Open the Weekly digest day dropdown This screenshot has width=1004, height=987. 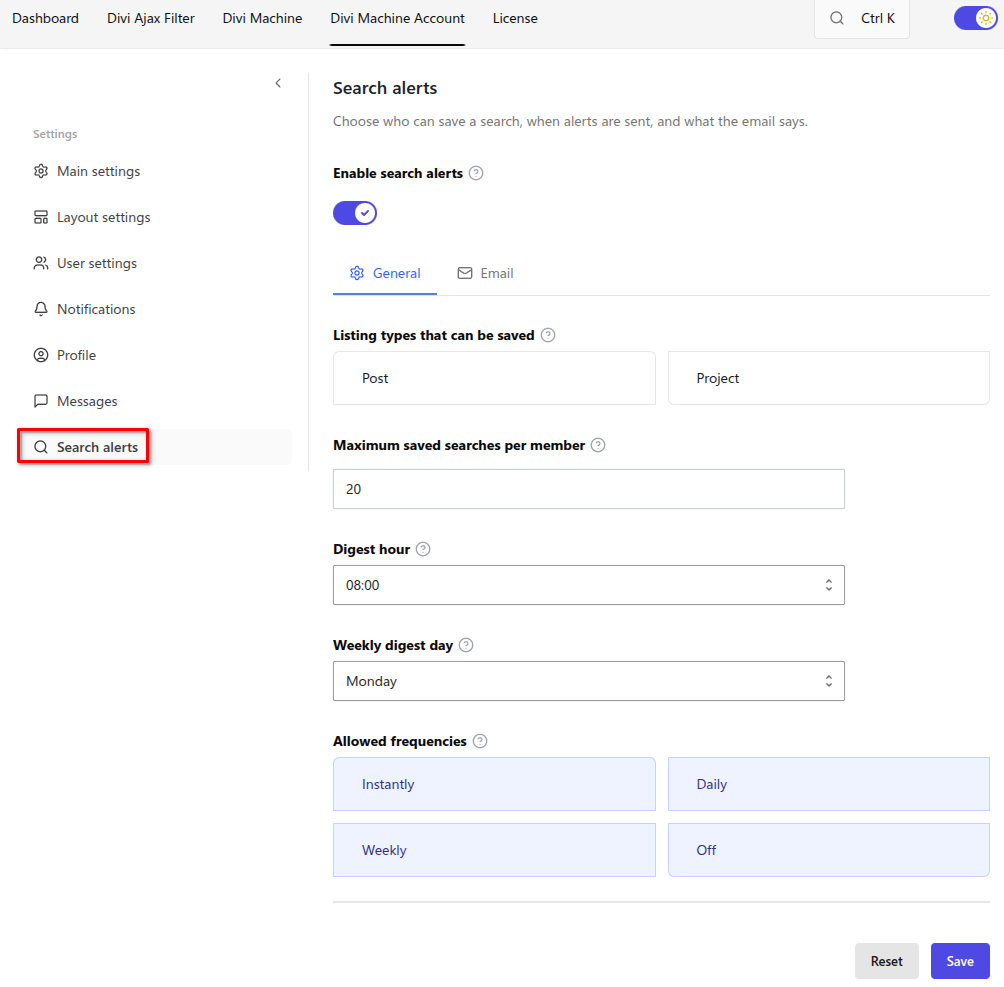pos(588,681)
